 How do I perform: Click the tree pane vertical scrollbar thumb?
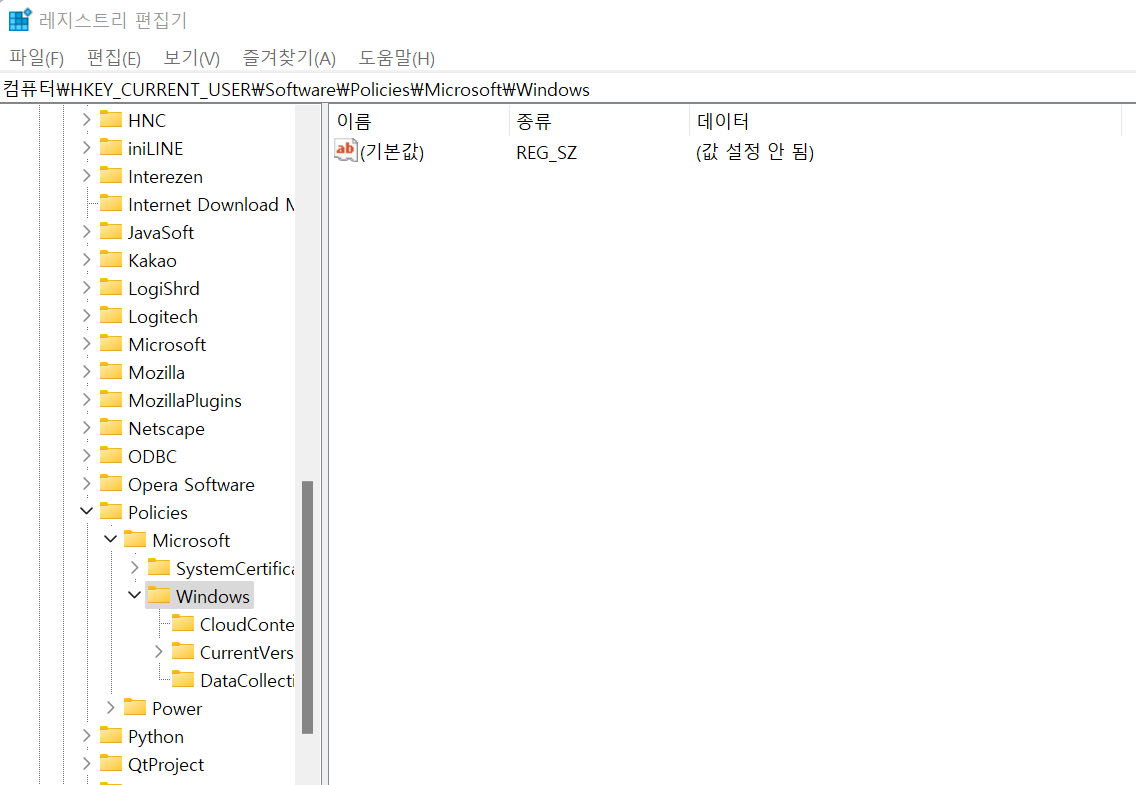pos(307,607)
